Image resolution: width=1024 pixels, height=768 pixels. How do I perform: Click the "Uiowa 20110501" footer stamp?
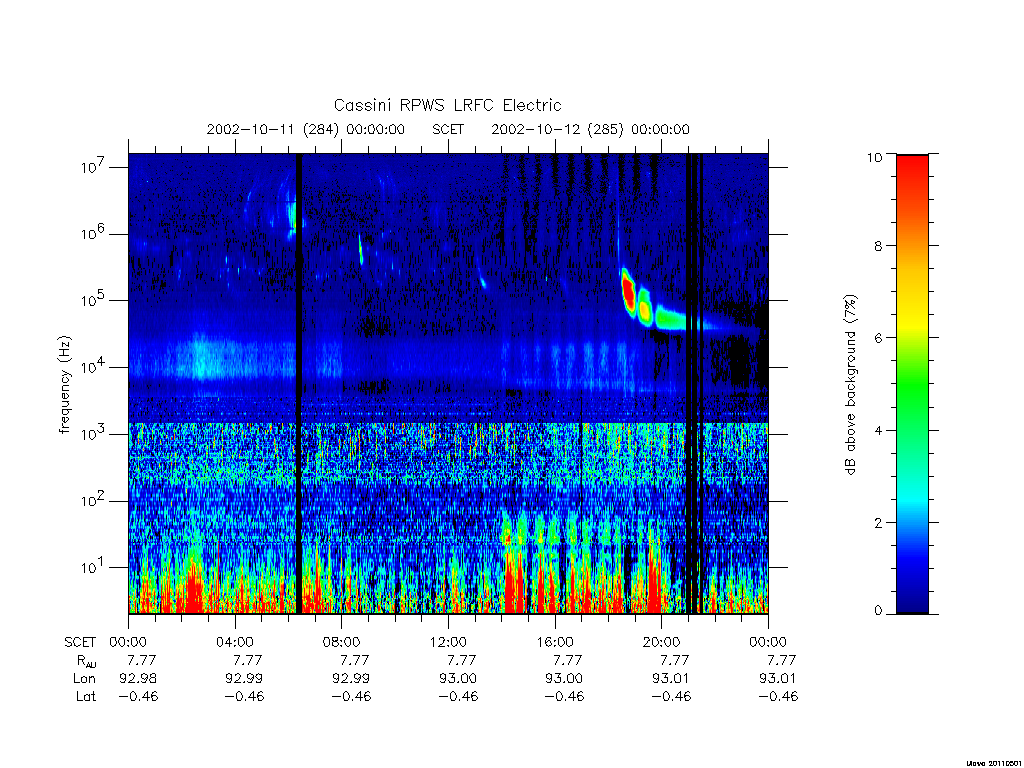[x=994, y=763]
